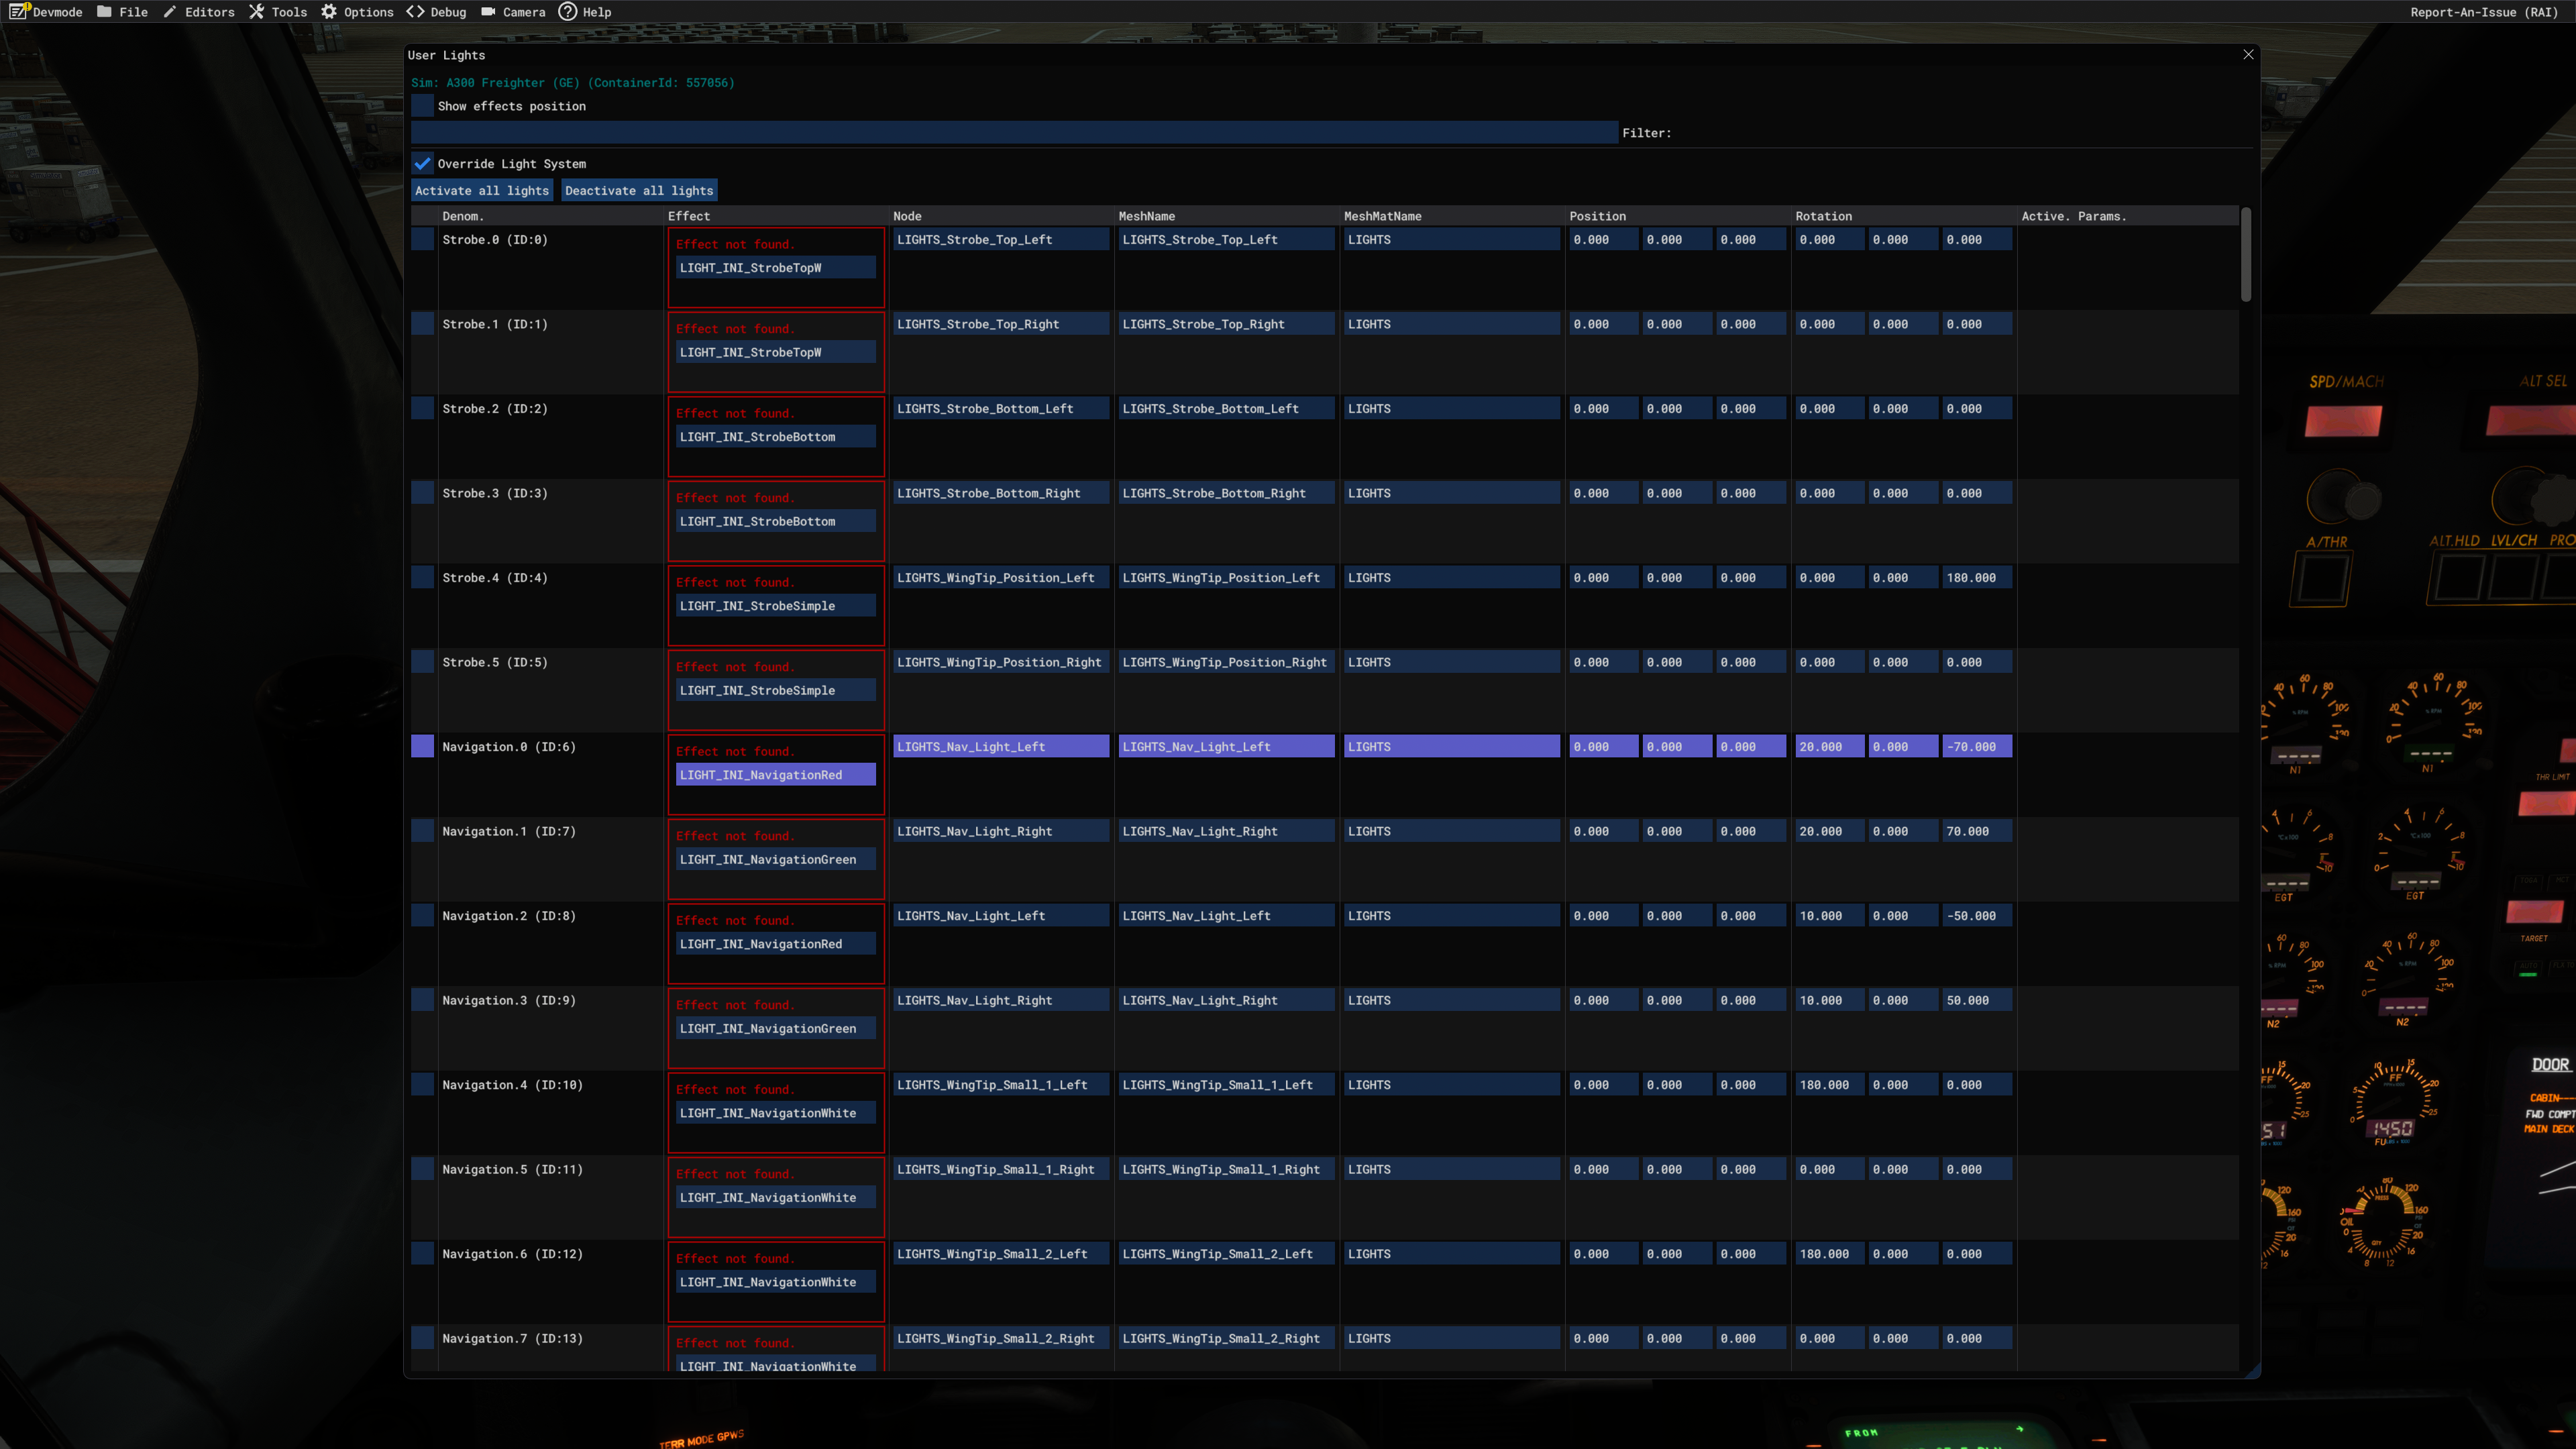
Task: Select the LIGHT_INI_NavigationRed effect field for Navigation.0
Action: coord(775,775)
